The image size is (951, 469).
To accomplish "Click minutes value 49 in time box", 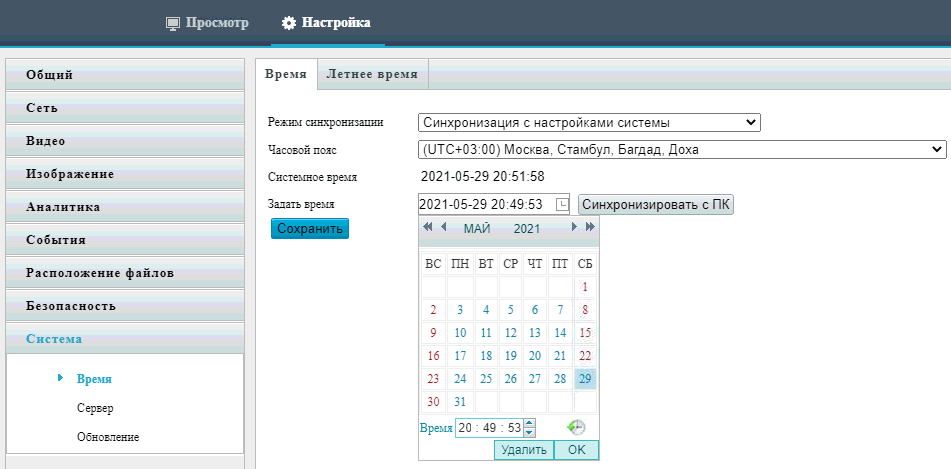I will 490,428.
